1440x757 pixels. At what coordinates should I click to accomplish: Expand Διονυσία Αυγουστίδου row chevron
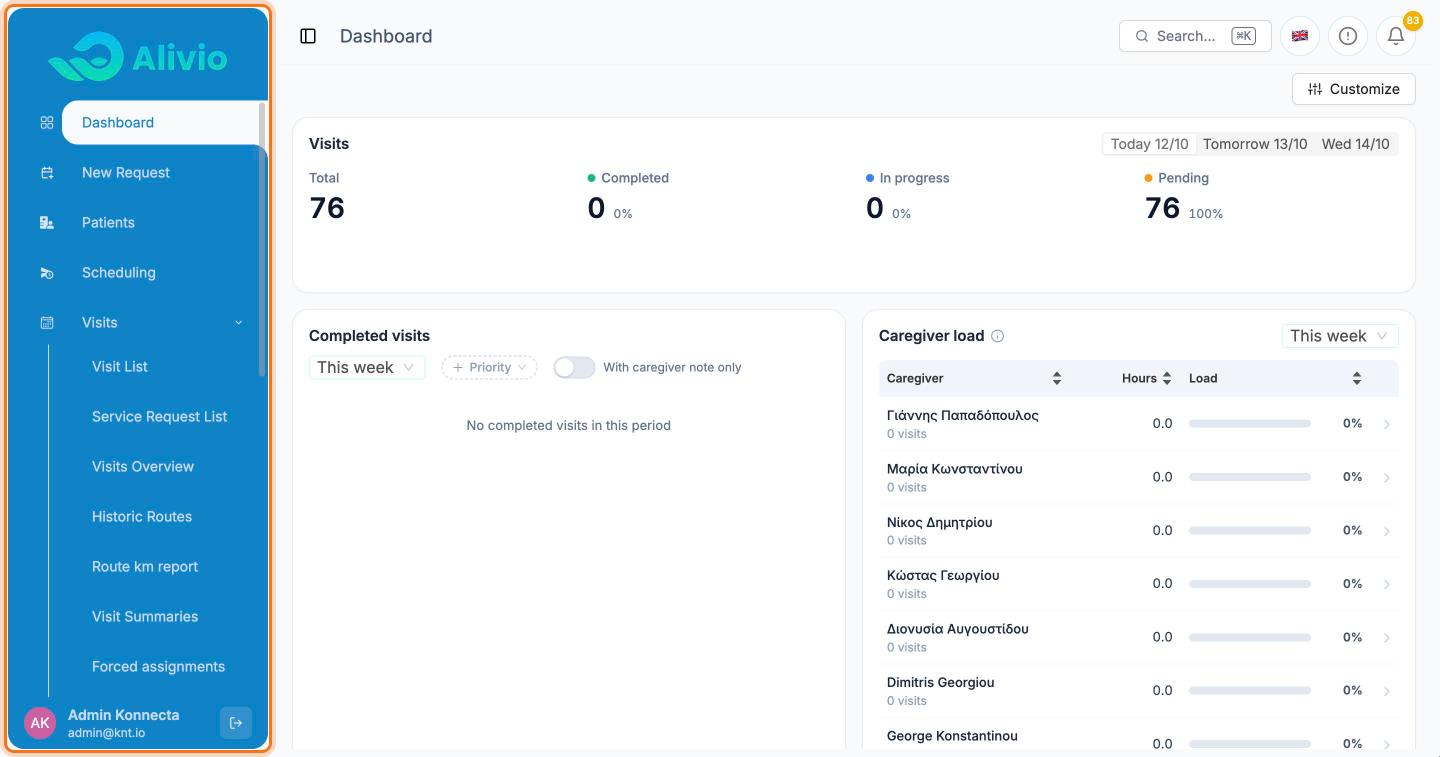tap(1387, 637)
